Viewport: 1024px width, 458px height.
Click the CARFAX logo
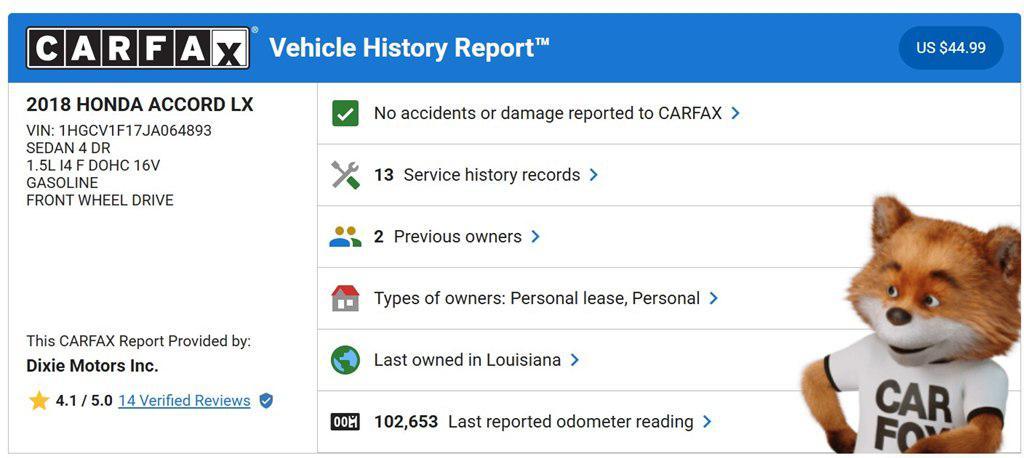[x=138, y=48]
